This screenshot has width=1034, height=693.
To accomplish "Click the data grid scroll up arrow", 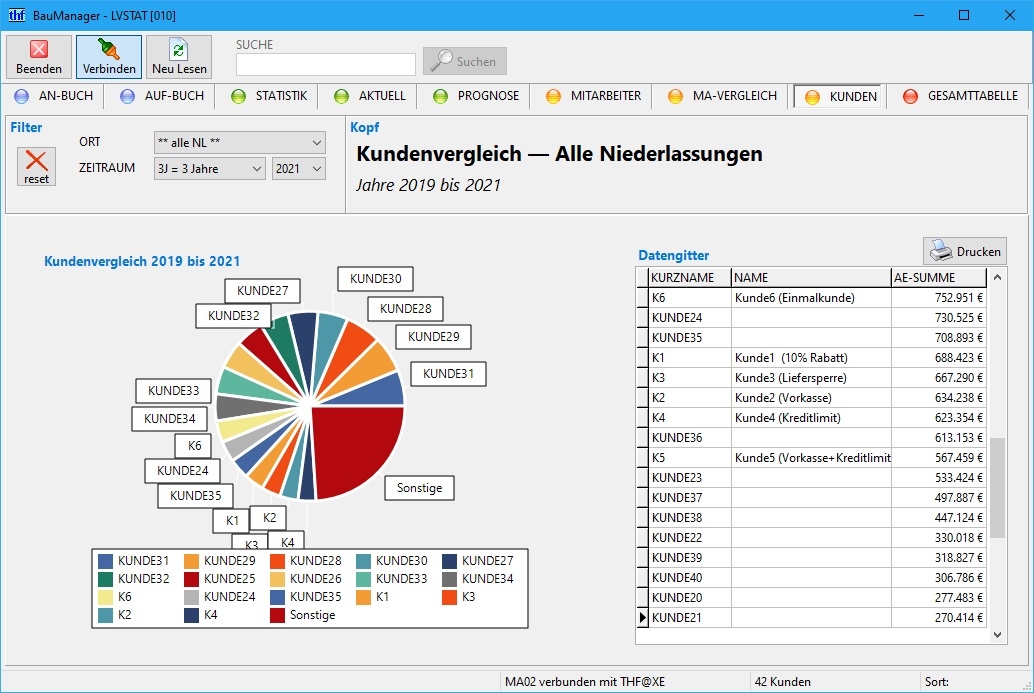I will [998, 278].
